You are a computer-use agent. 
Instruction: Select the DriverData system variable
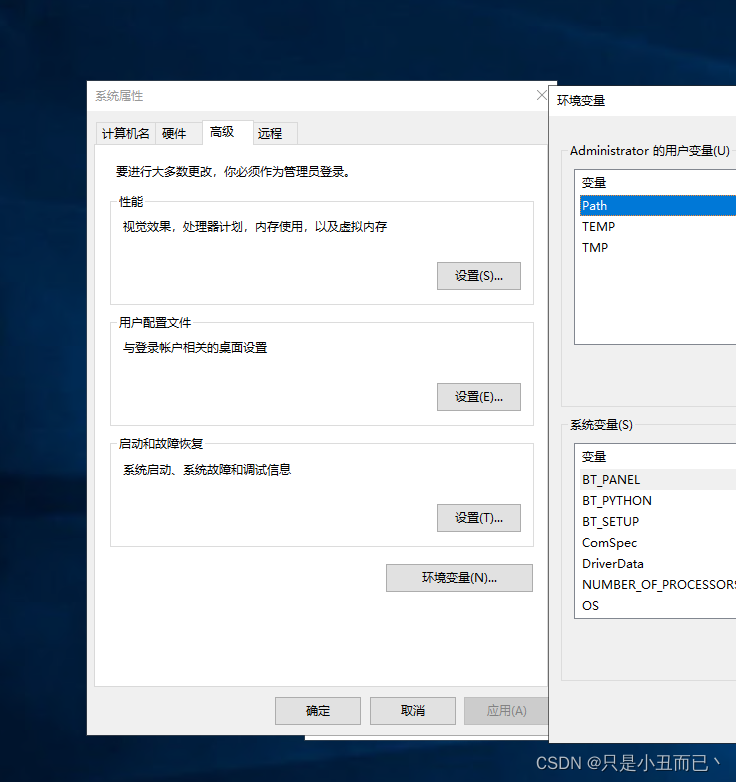point(658,564)
